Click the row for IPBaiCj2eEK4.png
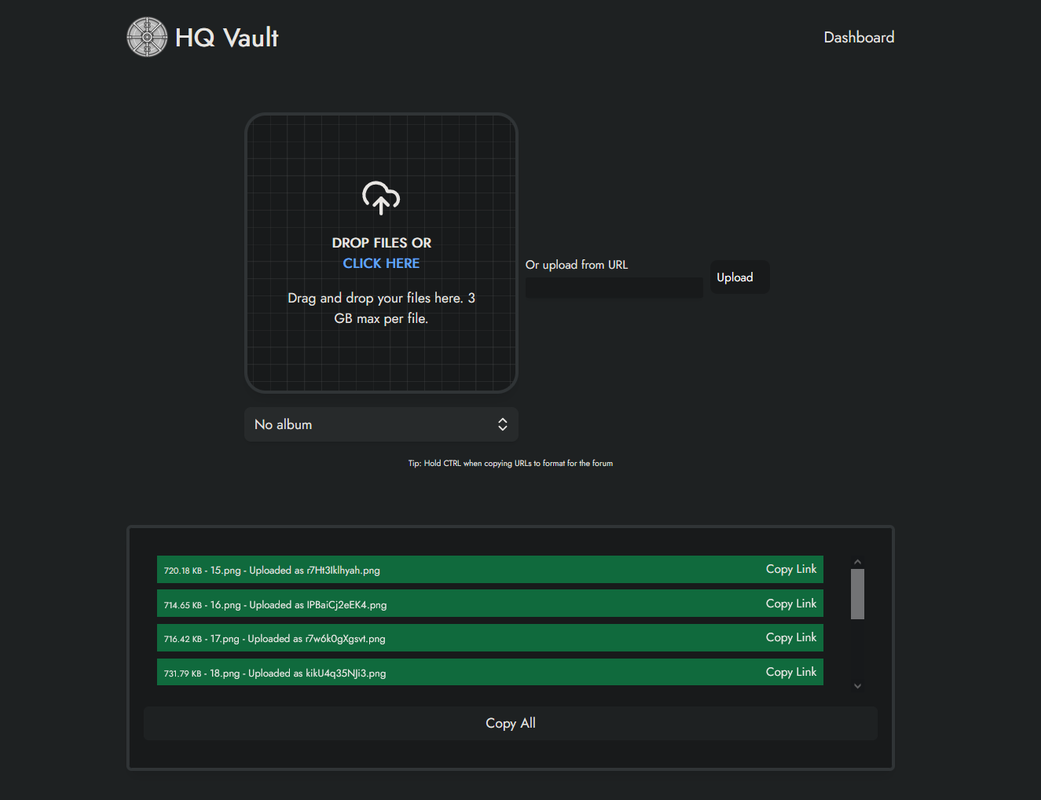Viewport: 1041px width, 800px height. coord(490,603)
